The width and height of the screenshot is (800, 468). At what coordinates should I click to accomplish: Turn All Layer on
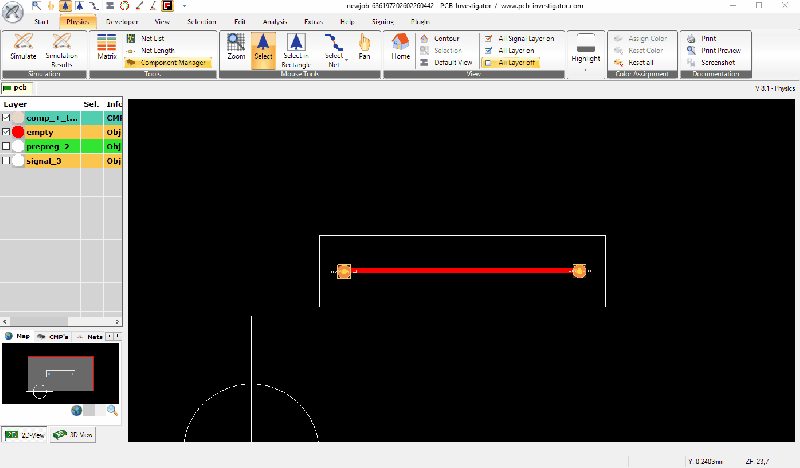point(509,51)
